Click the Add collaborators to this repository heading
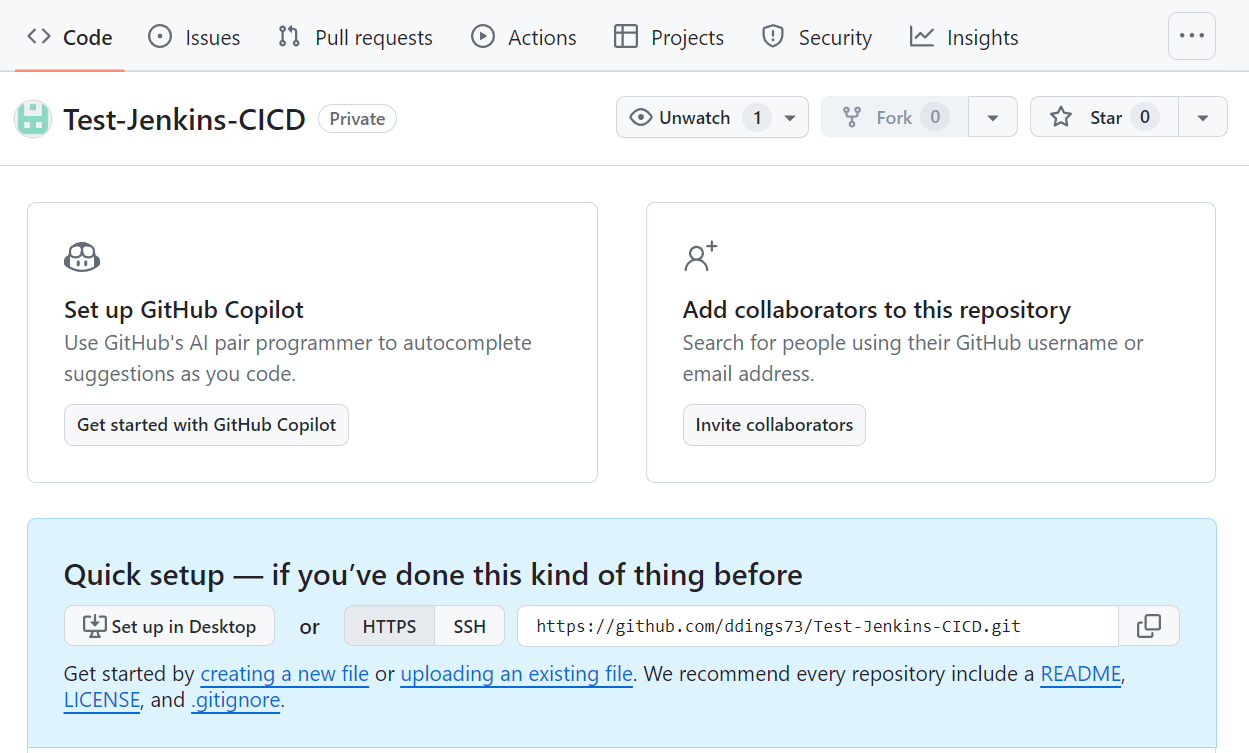Image resolution: width=1249 pixels, height=753 pixels. click(877, 310)
